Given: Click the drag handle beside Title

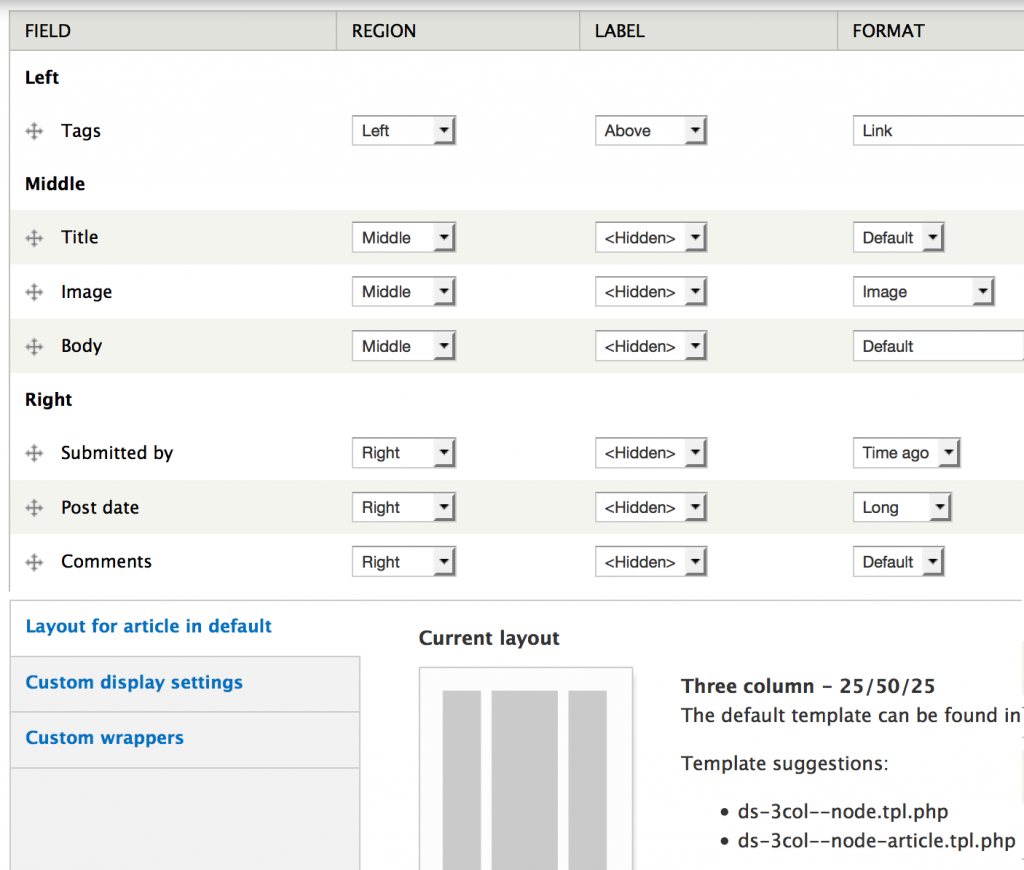Looking at the screenshot, I should pos(34,238).
